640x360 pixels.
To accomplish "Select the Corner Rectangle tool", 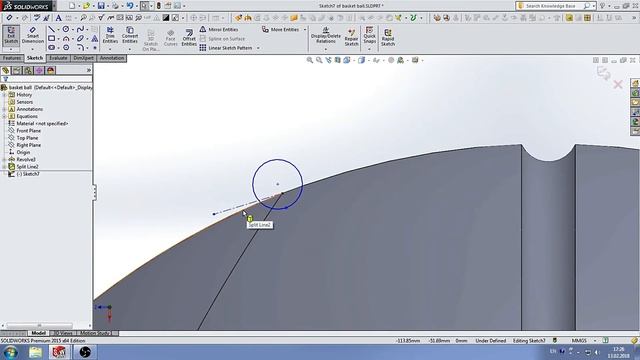I will click(51, 38).
